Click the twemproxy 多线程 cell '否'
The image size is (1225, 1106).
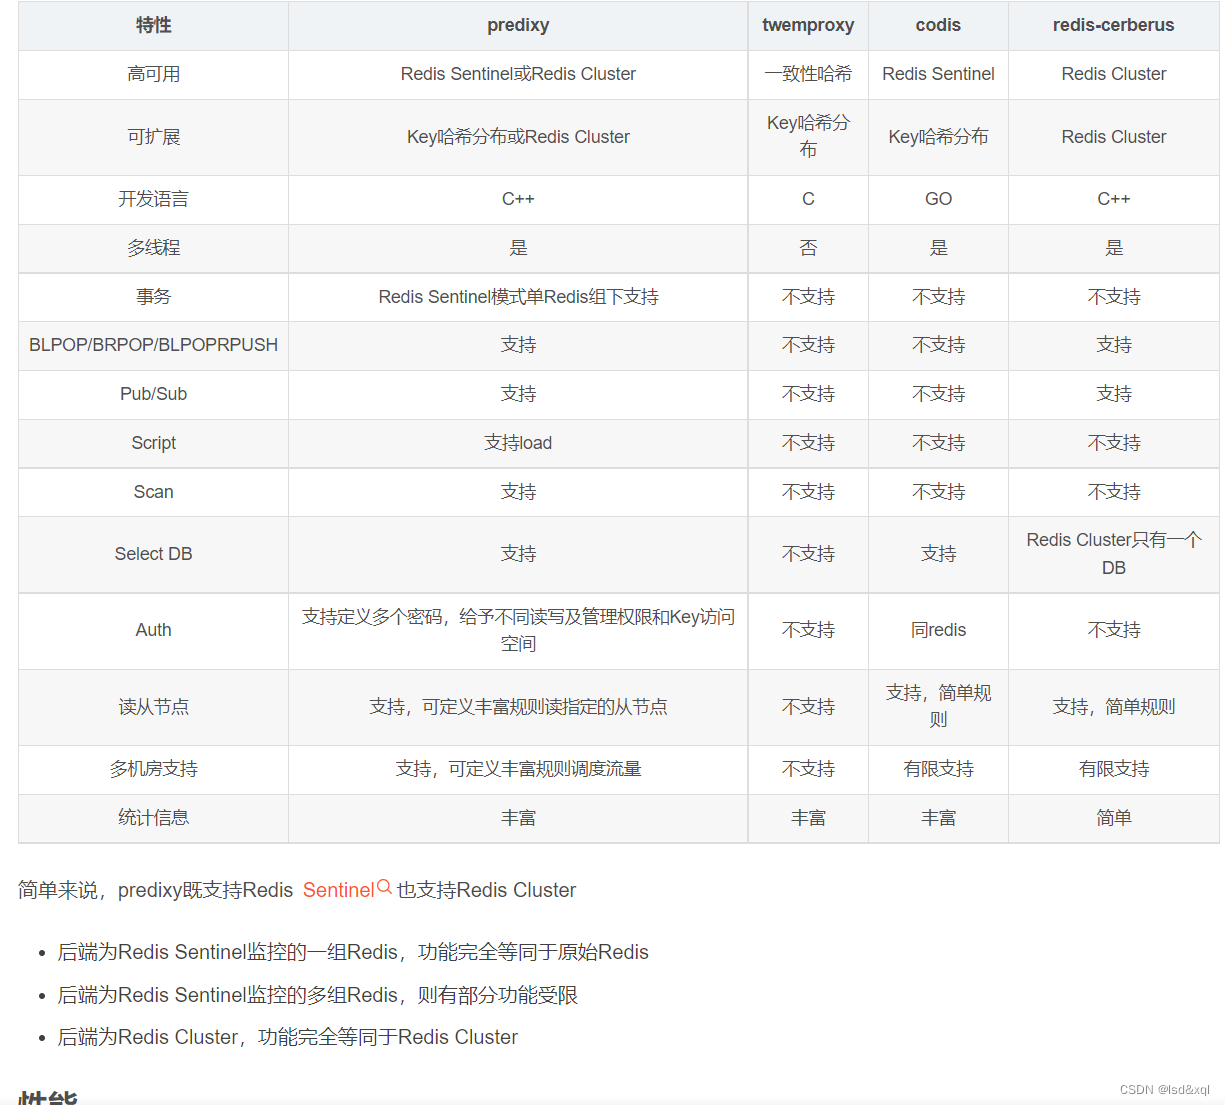[808, 248]
